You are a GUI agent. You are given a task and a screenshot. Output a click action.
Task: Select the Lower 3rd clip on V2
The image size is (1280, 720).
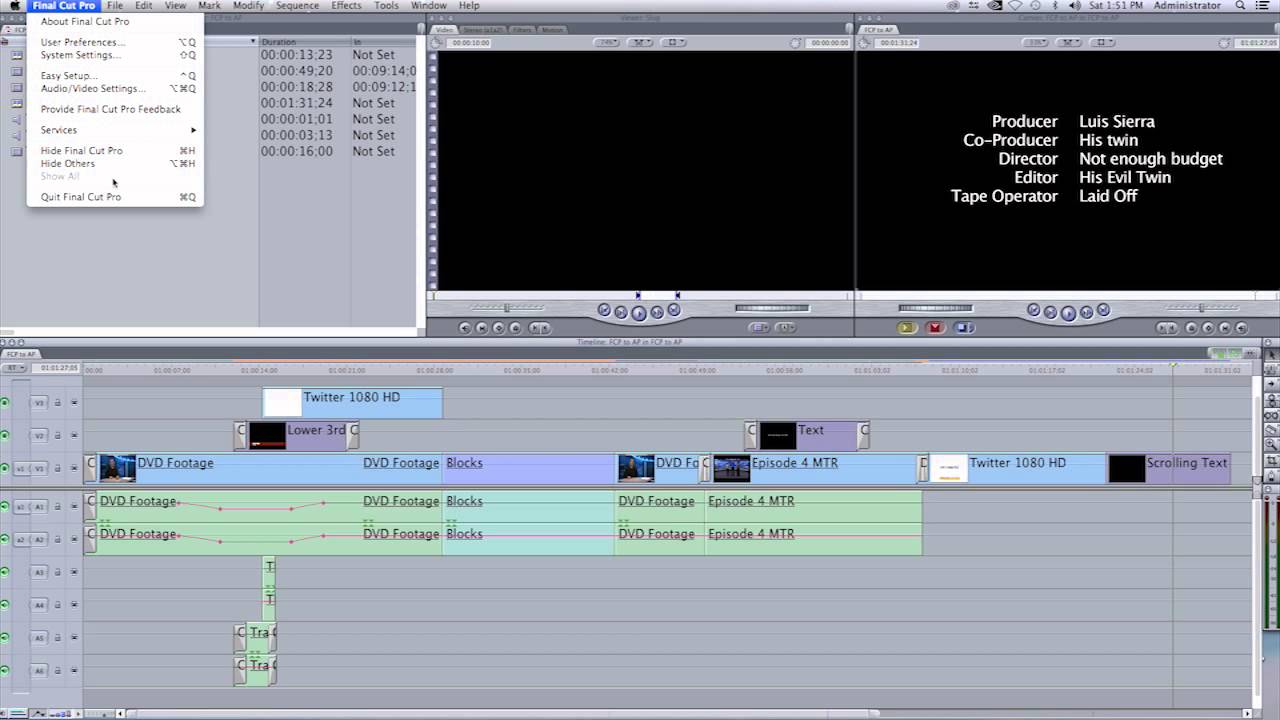point(297,436)
